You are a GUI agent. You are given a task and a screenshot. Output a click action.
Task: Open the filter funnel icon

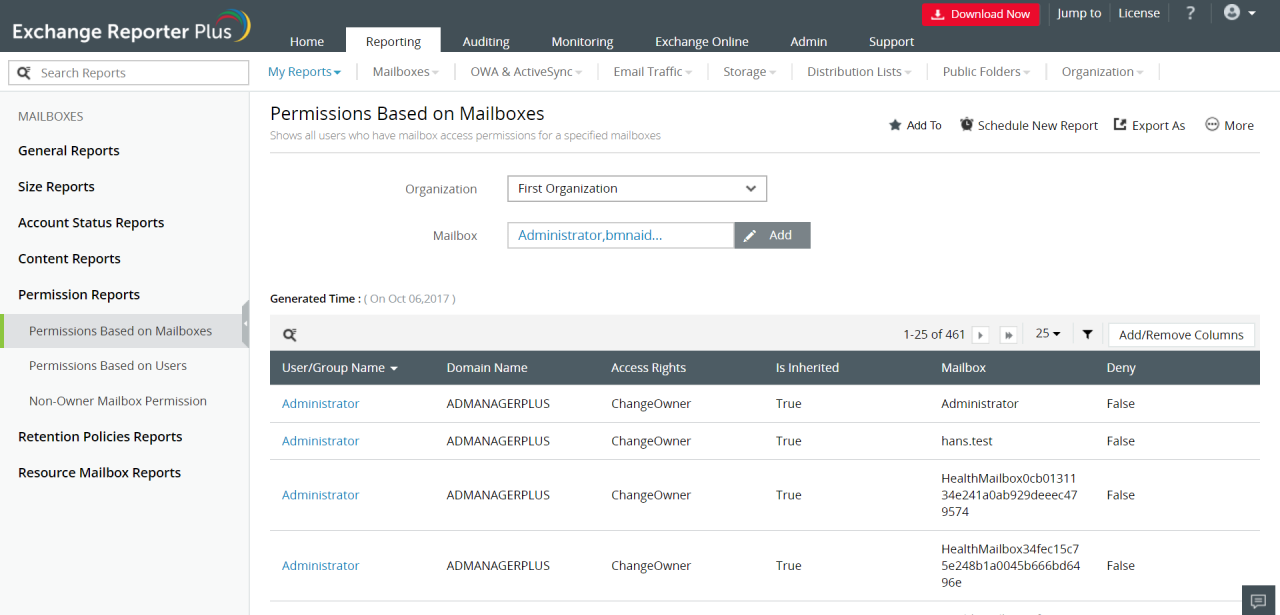tap(1087, 335)
